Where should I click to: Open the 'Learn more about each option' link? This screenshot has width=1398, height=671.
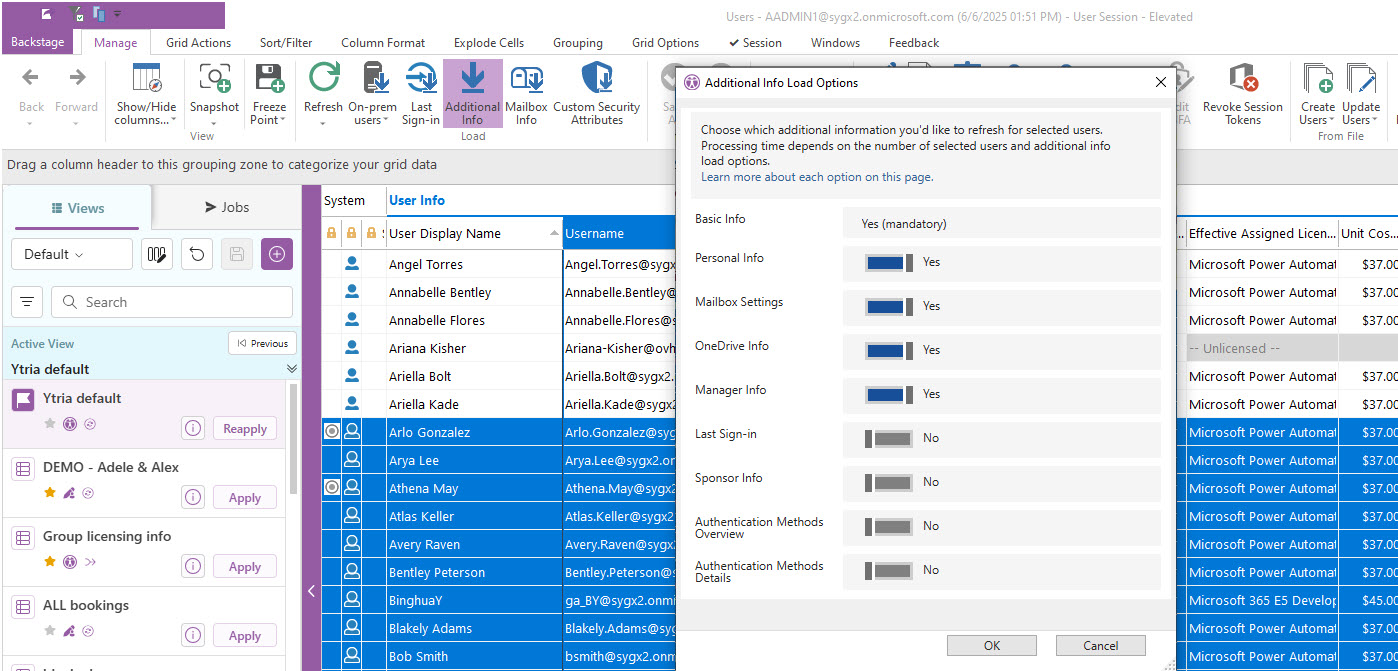point(816,177)
